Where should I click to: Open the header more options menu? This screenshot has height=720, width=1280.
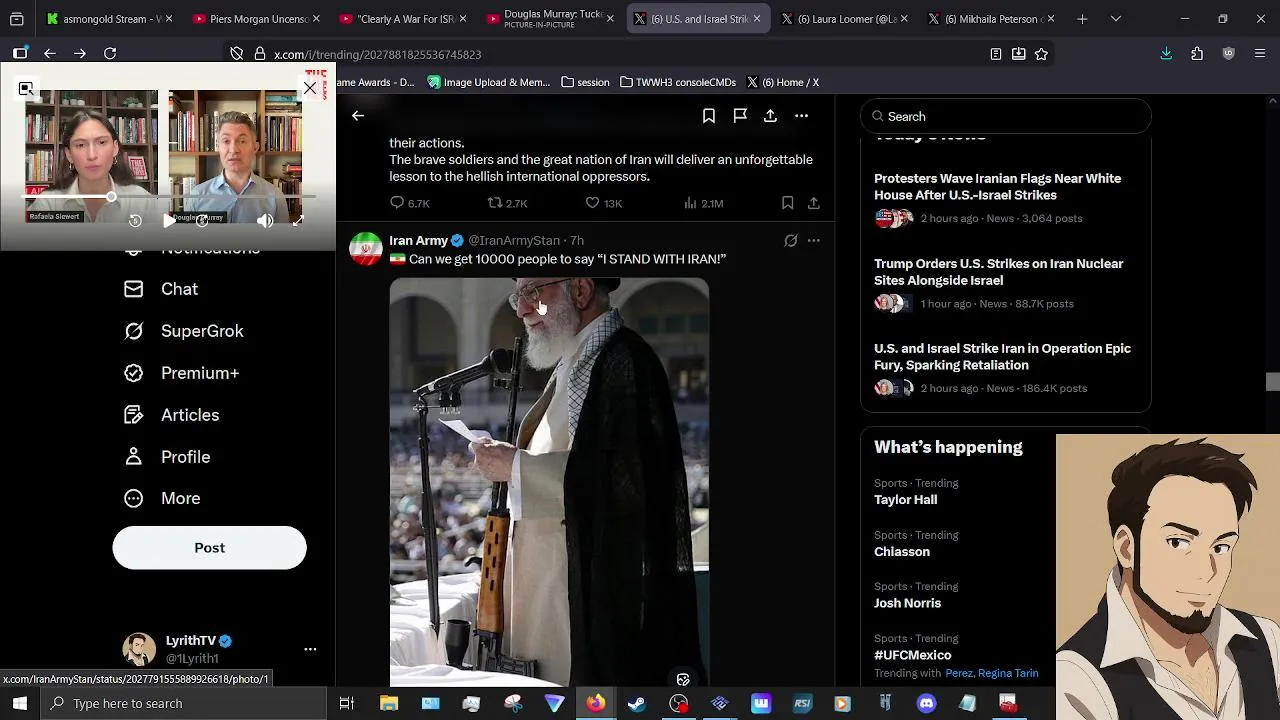(x=801, y=116)
